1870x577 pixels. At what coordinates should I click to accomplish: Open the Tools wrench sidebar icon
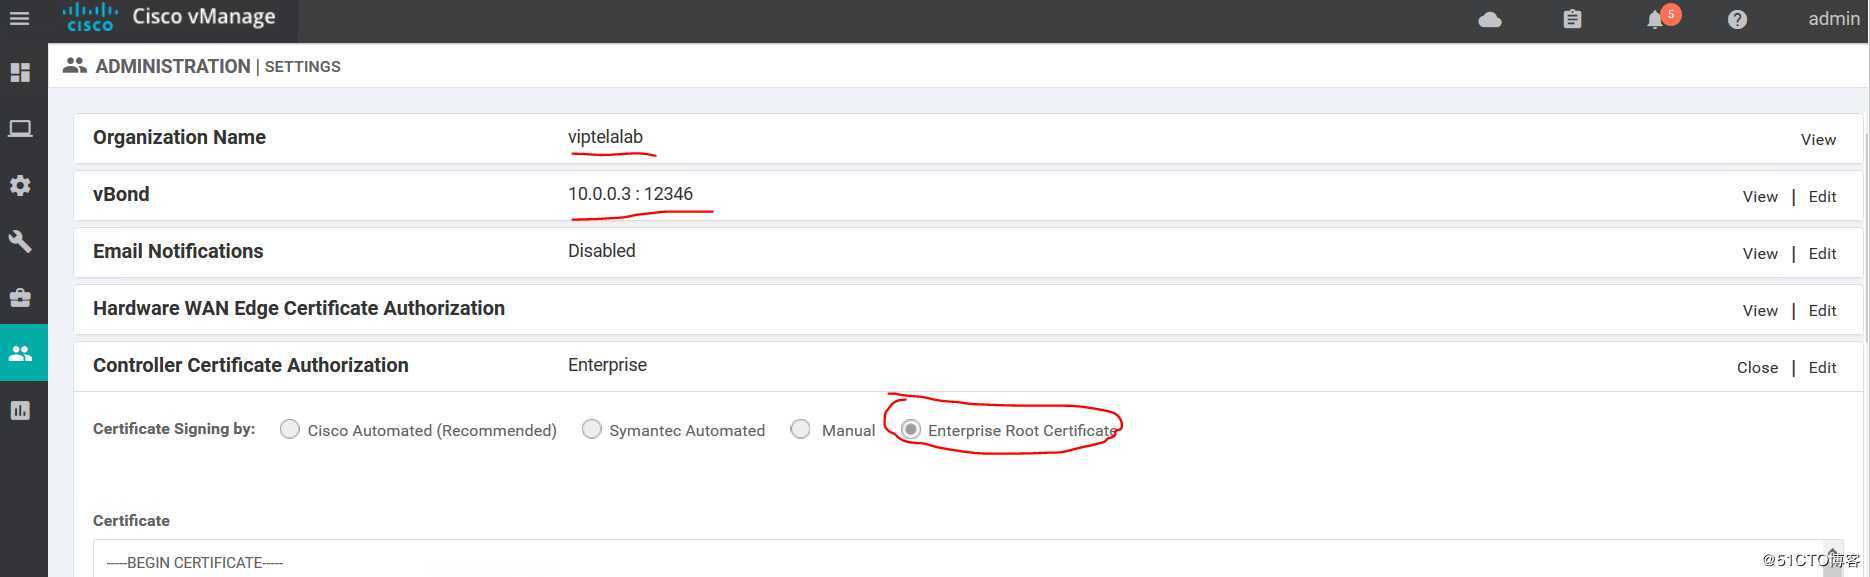pyautogui.click(x=20, y=241)
